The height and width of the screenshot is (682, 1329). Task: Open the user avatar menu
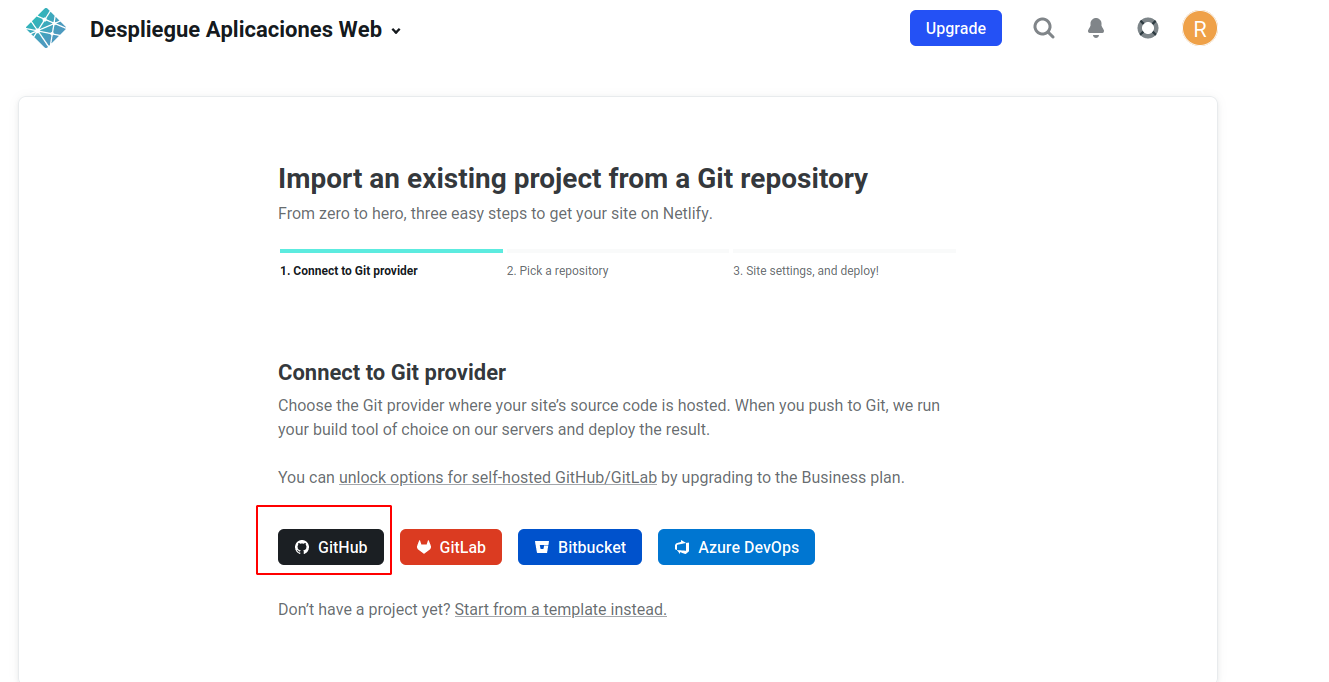click(x=1199, y=28)
